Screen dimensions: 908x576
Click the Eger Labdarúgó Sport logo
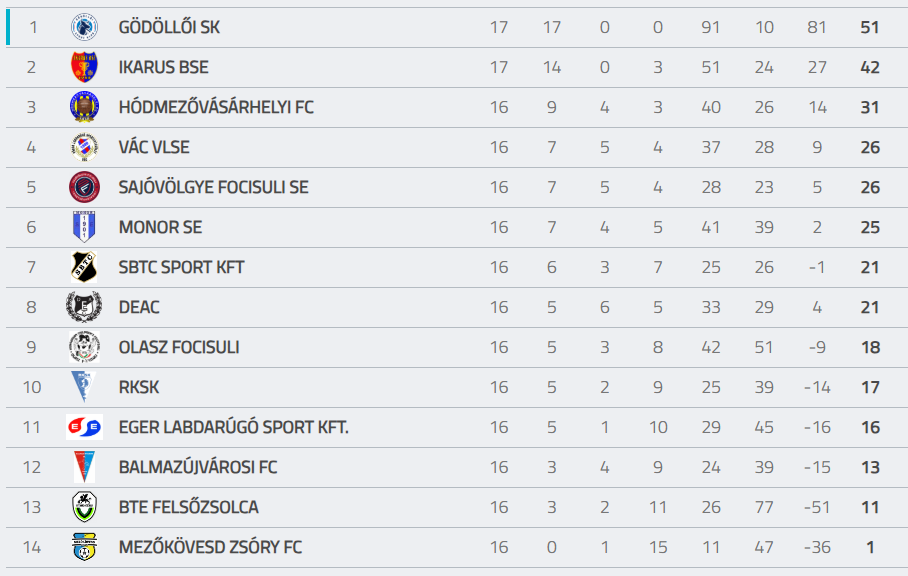tap(84, 427)
